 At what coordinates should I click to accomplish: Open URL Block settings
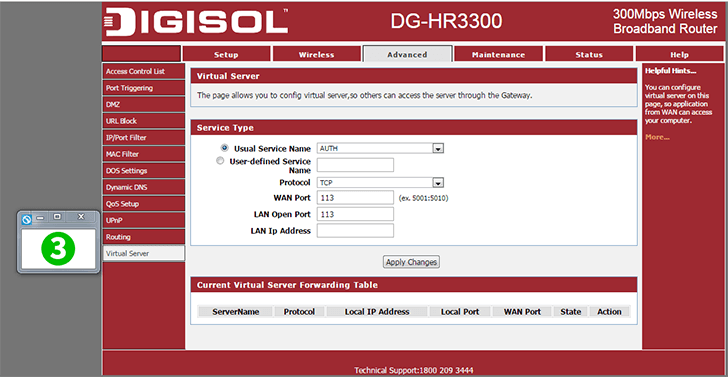click(143, 121)
